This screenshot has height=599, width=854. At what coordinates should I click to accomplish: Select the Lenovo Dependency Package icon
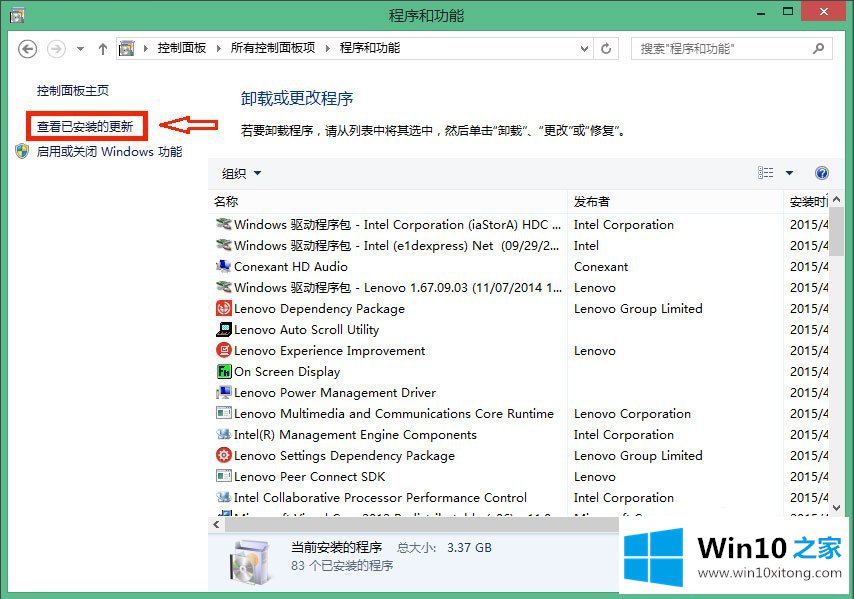point(223,308)
